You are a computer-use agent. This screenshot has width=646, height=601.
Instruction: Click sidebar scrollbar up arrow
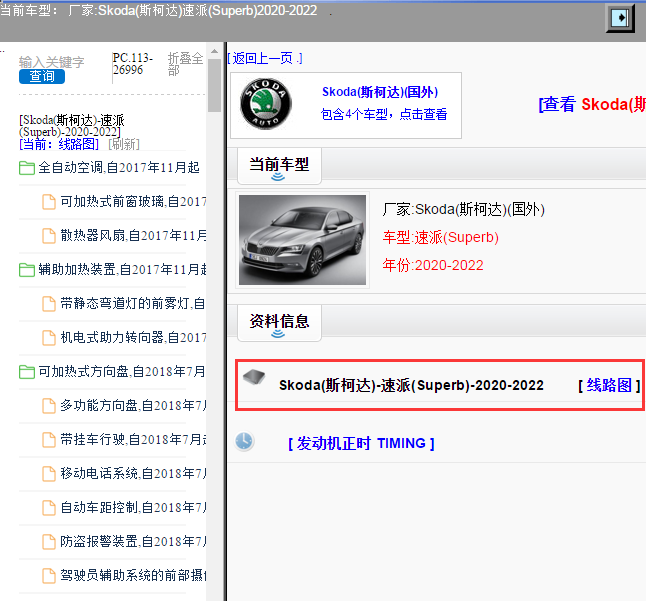tap(214, 51)
